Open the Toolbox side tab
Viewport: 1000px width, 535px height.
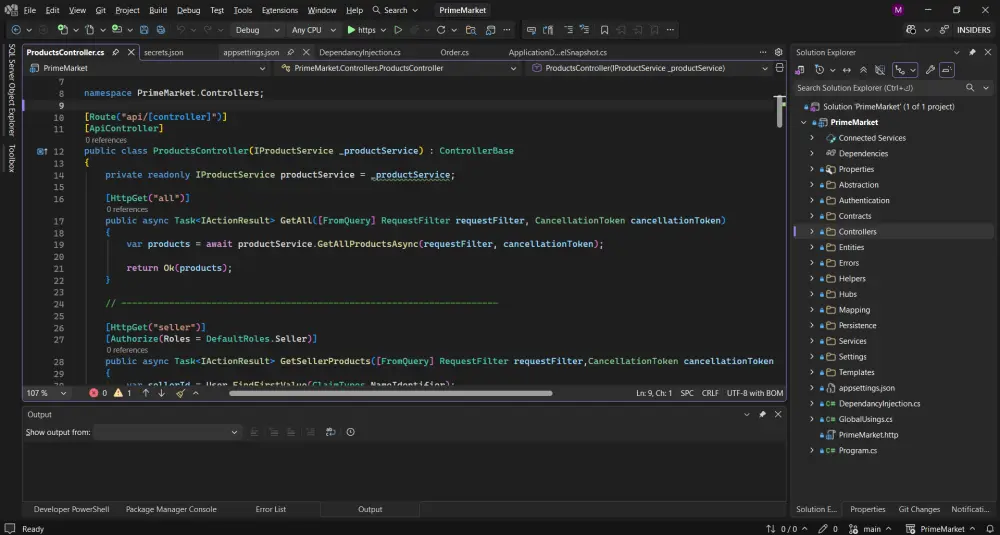pyautogui.click(x=11, y=158)
